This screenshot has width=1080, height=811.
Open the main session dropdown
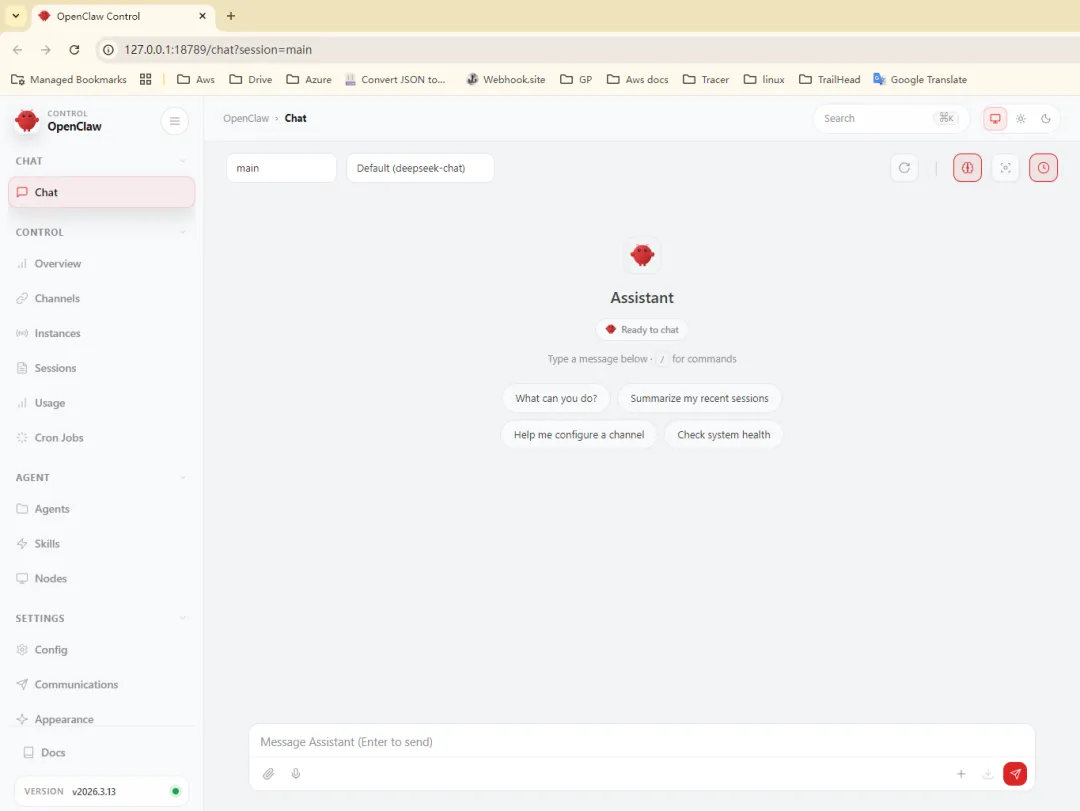click(x=281, y=168)
